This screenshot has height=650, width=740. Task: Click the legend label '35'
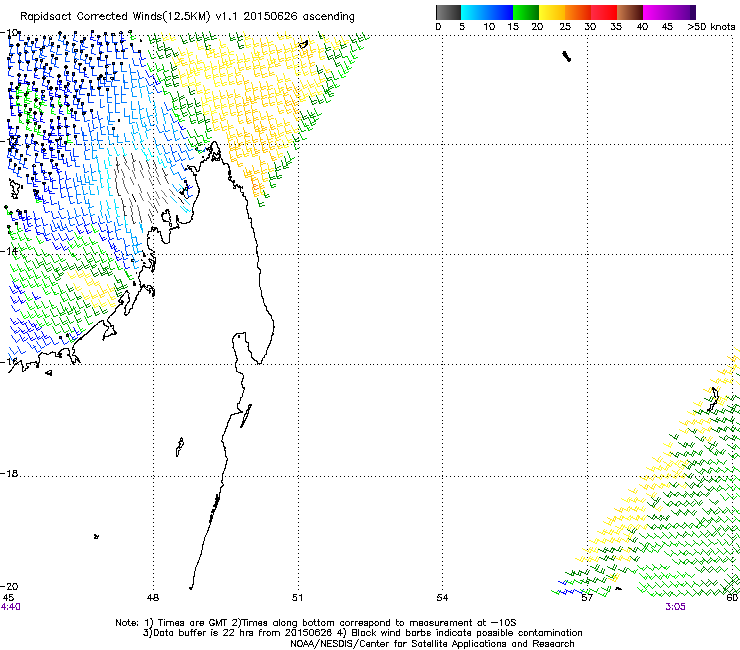[x=616, y=27]
